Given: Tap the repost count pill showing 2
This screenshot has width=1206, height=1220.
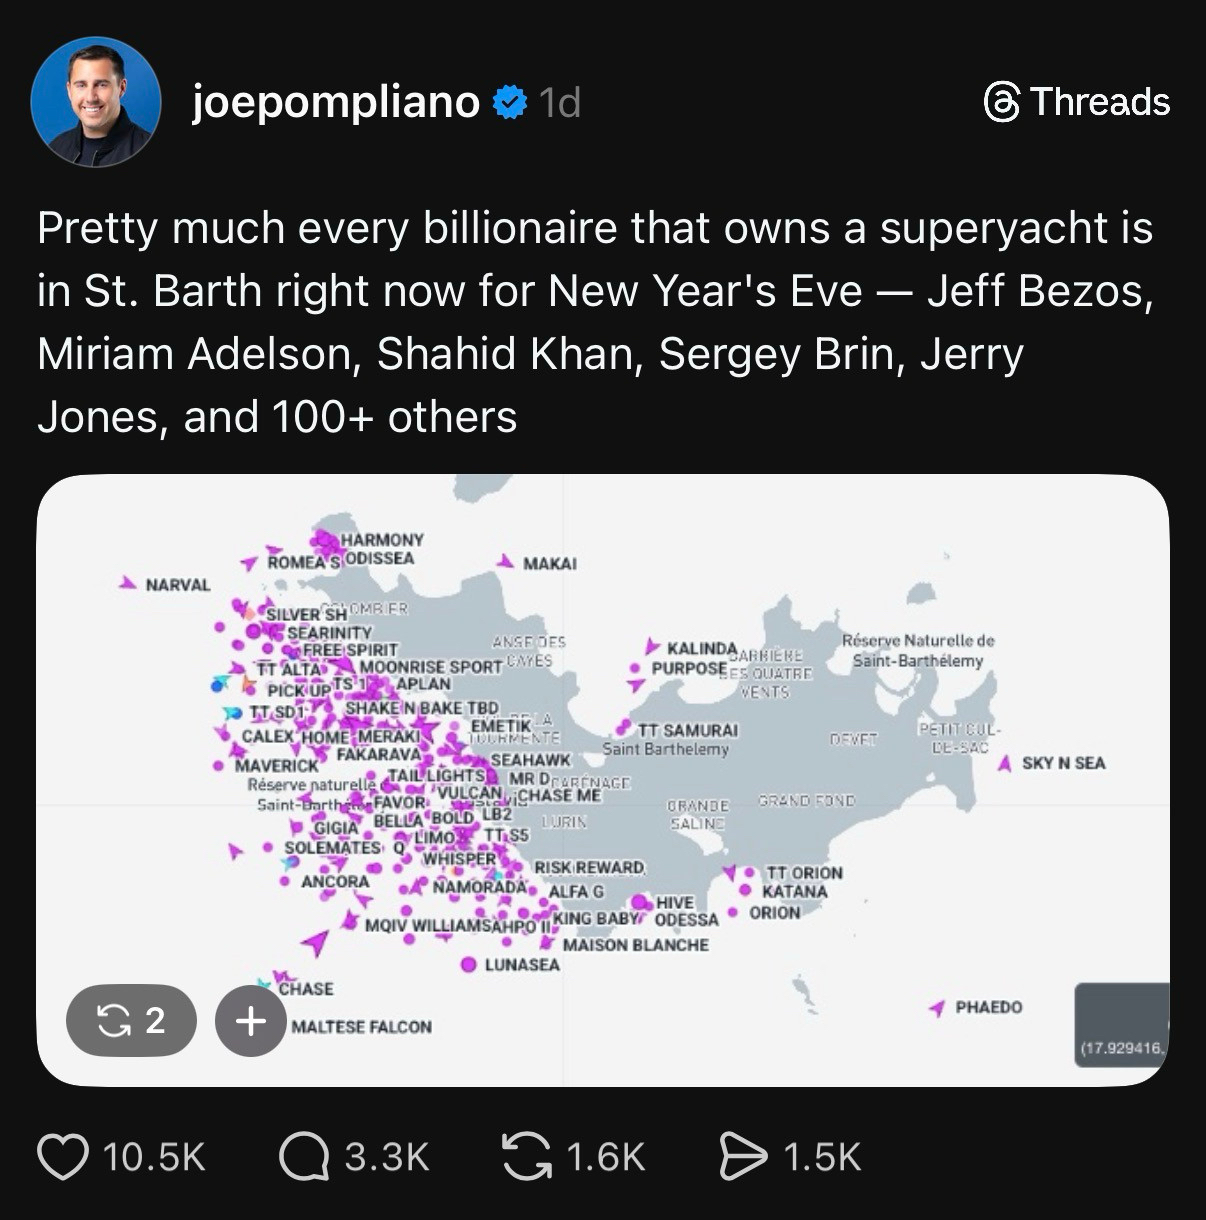Looking at the screenshot, I should coord(131,1021).
